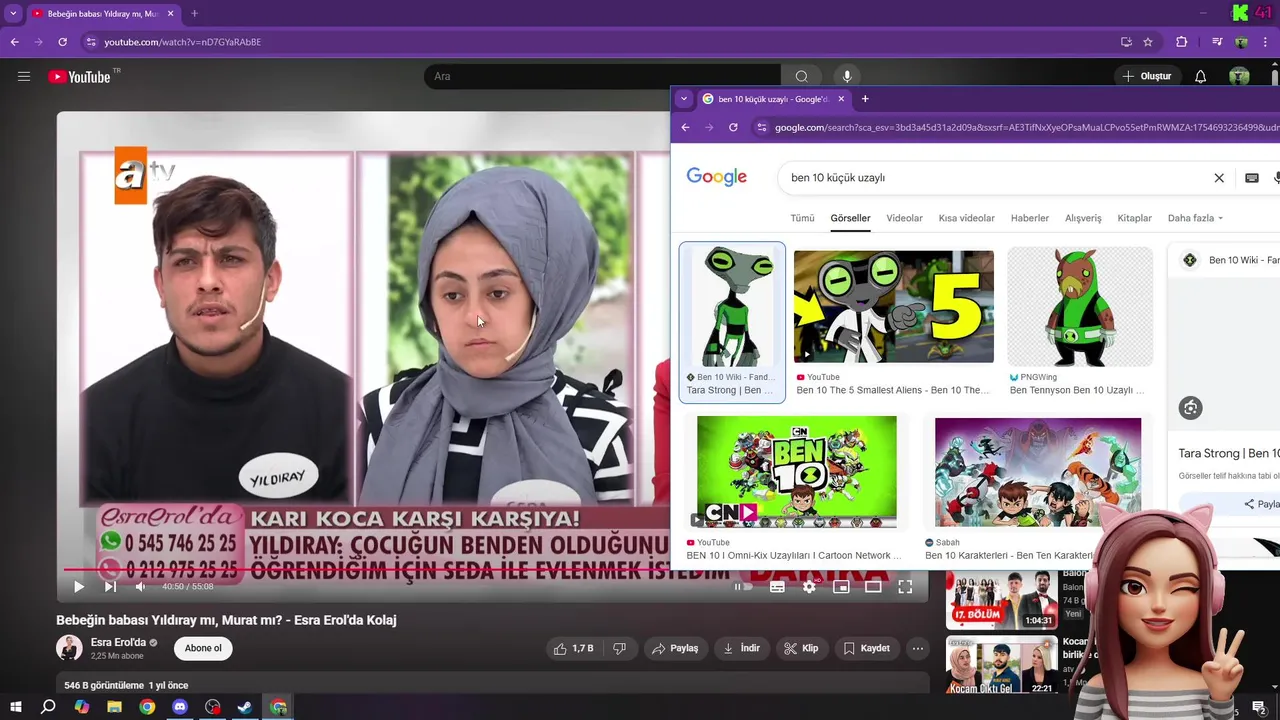Clear Google search query with X
The height and width of the screenshot is (720, 1280).
tap(1219, 178)
